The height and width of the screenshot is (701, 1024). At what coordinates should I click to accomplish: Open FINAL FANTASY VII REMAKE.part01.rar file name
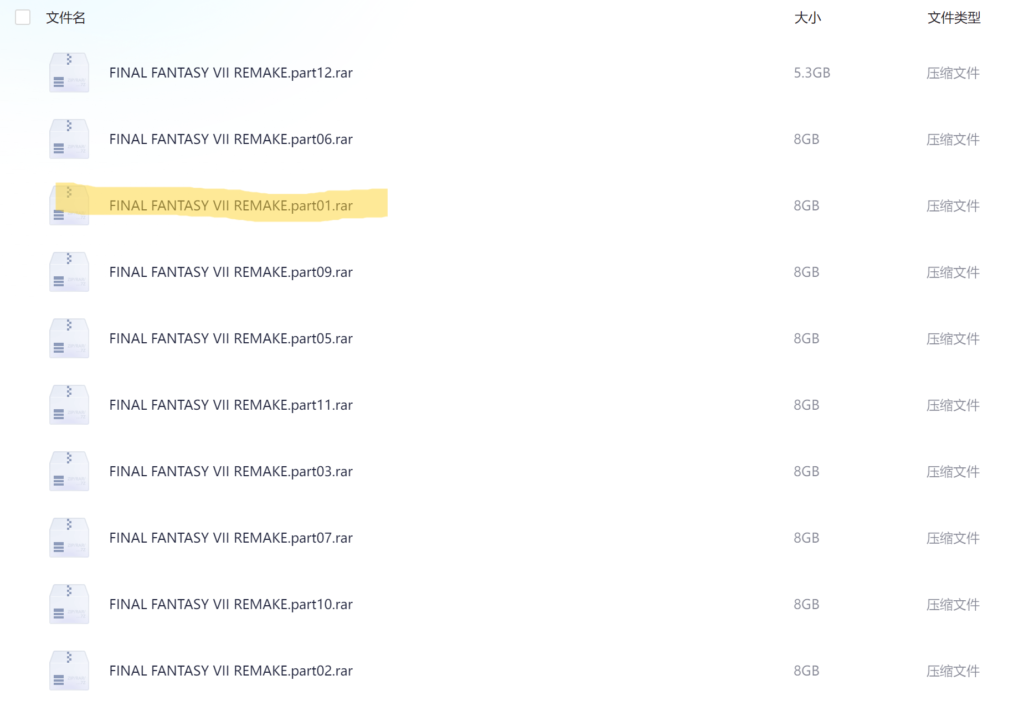click(x=230, y=206)
